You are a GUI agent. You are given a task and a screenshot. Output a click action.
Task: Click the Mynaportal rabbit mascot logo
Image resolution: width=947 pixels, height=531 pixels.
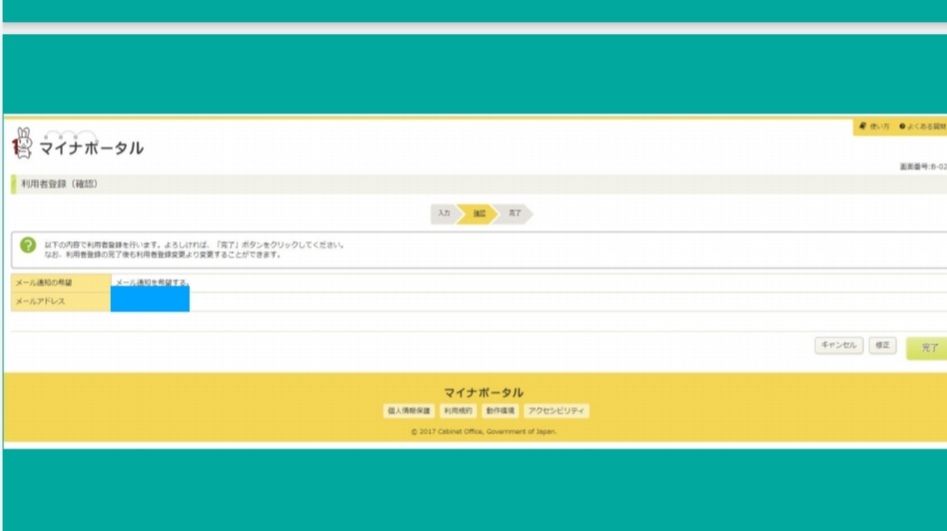click(22, 146)
